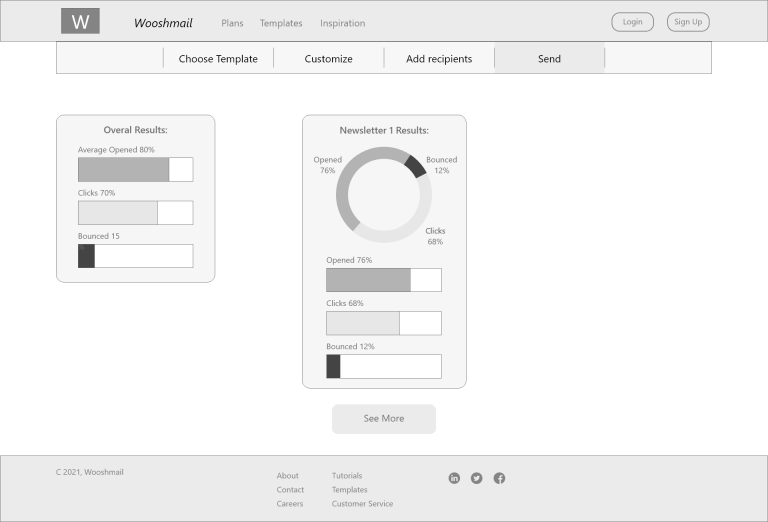Click the Newsletter Bounced 12% bar
This screenshot has width=768, height=522.
click(384, 366)
